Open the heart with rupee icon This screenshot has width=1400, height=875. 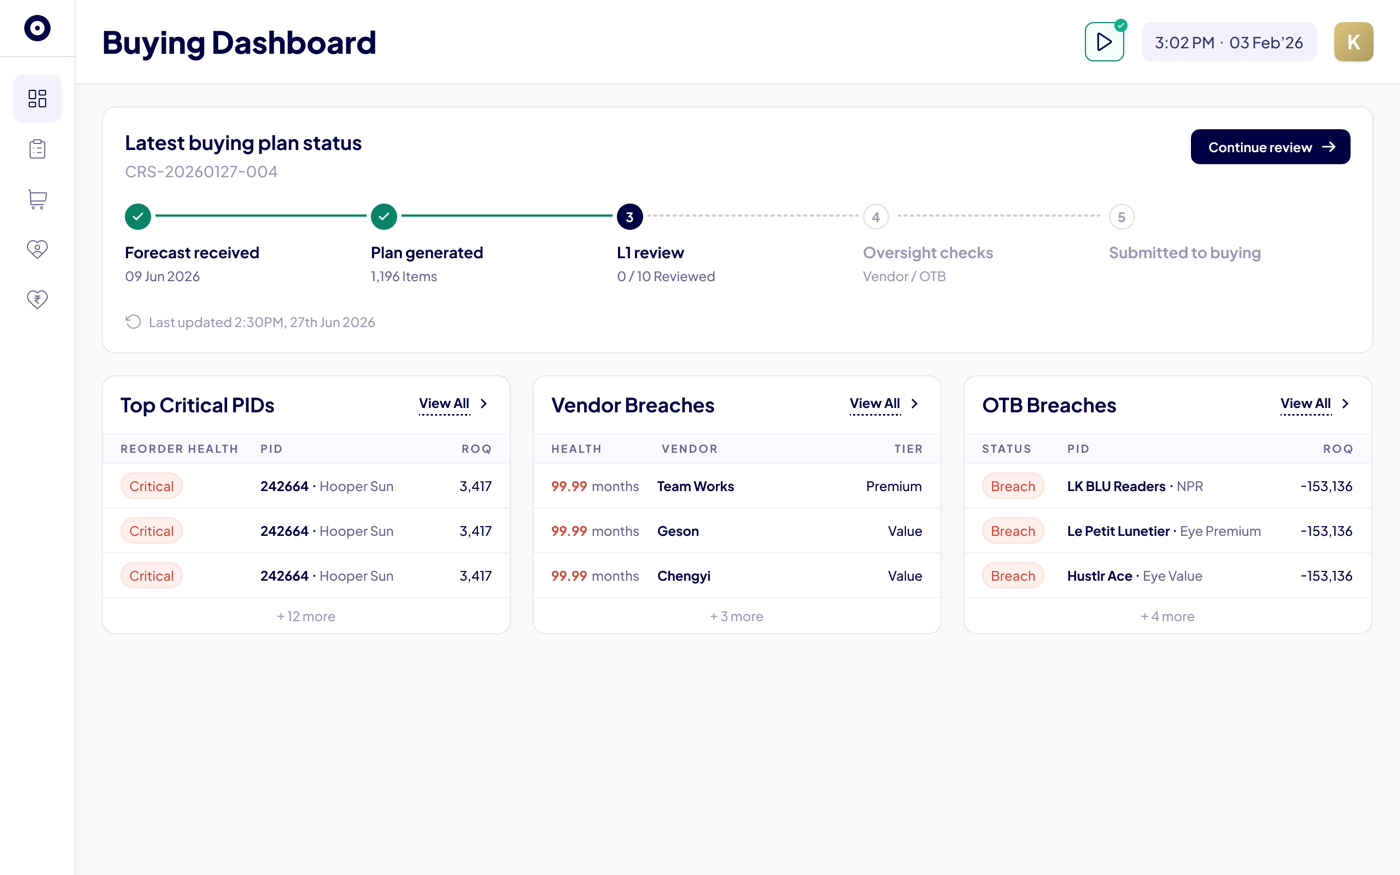pos(37,299)
